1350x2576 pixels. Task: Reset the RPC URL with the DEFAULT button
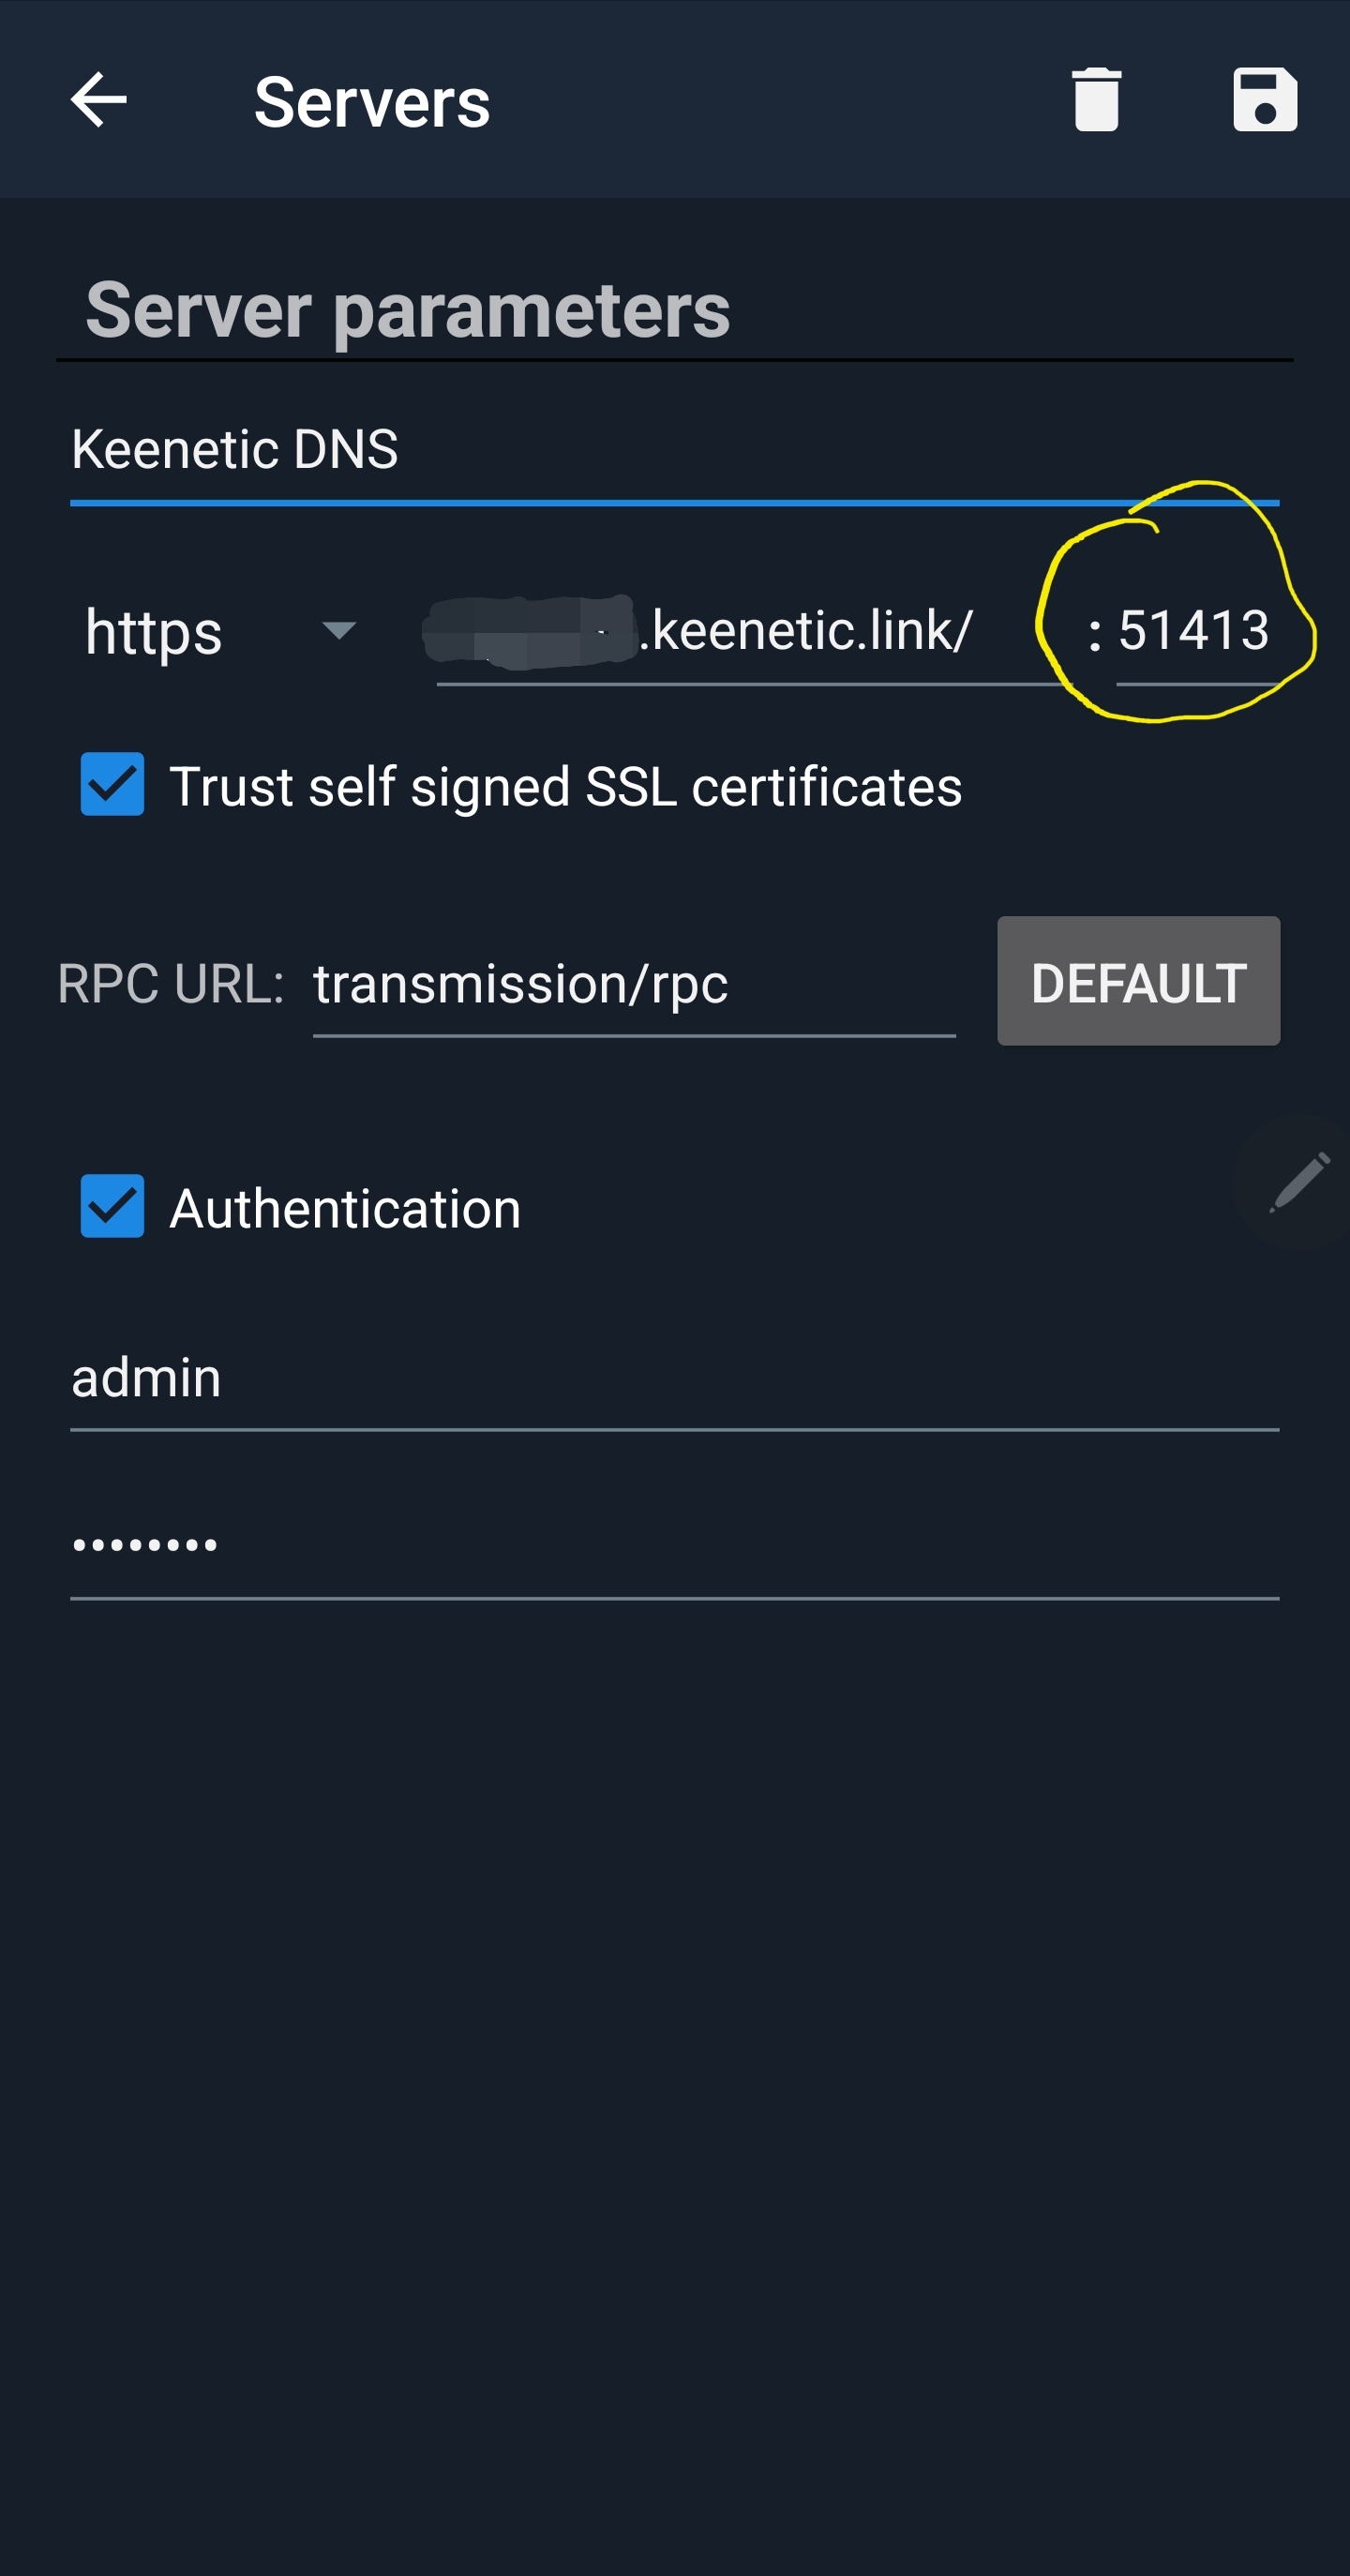click(1138, 981)
